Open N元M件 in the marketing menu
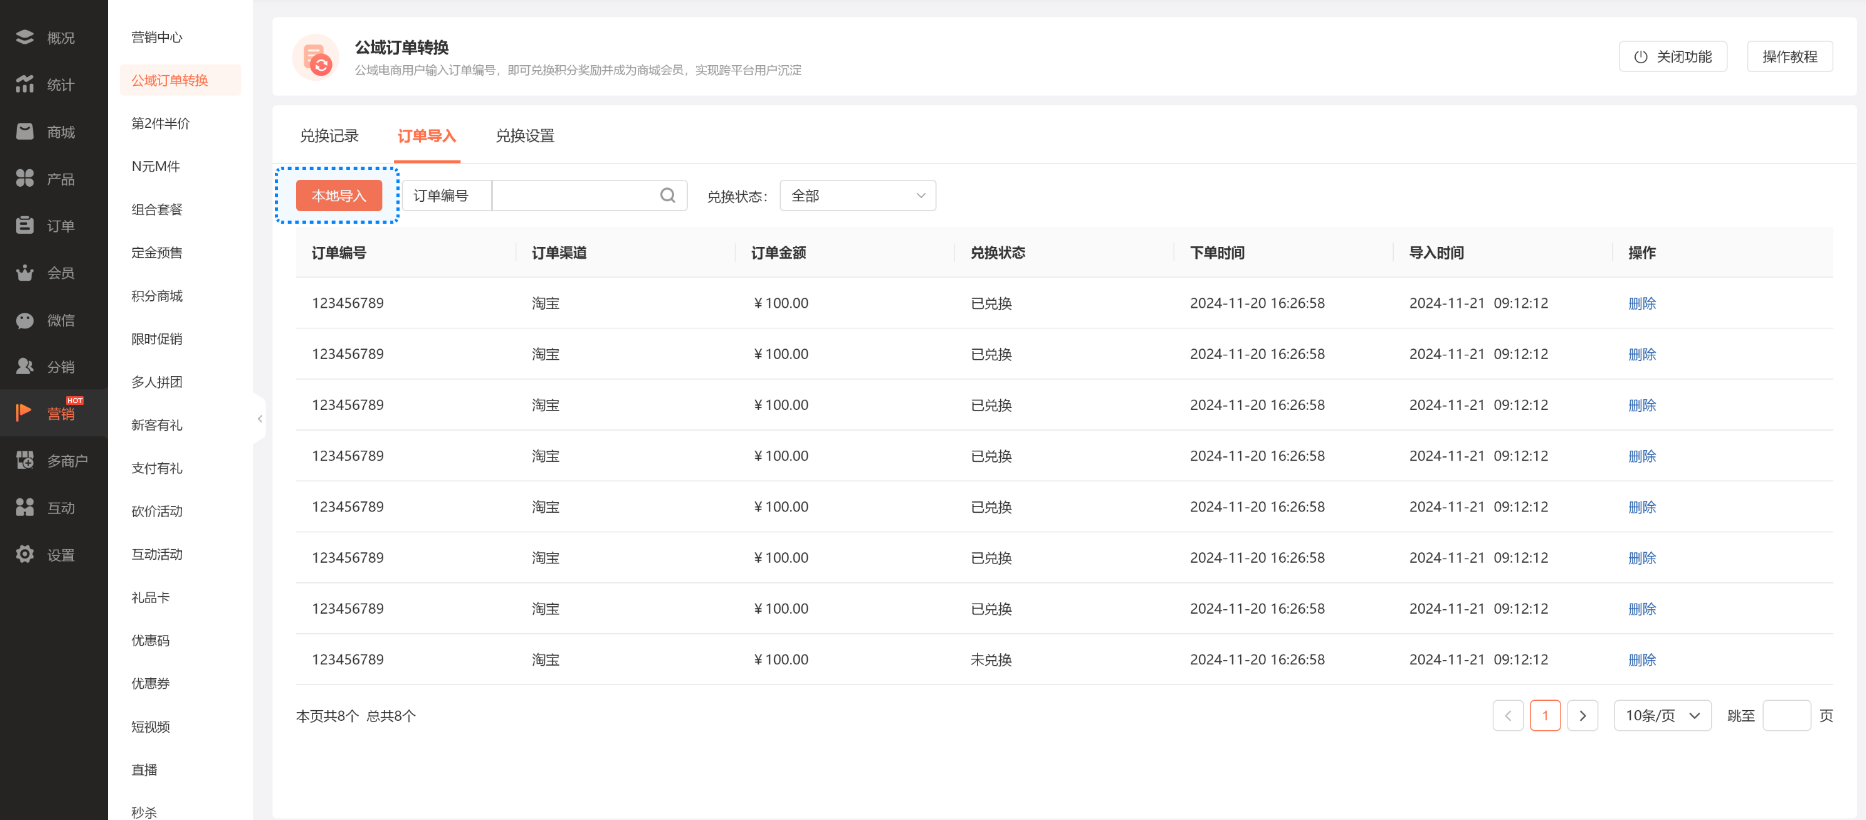 coord(156,167)
